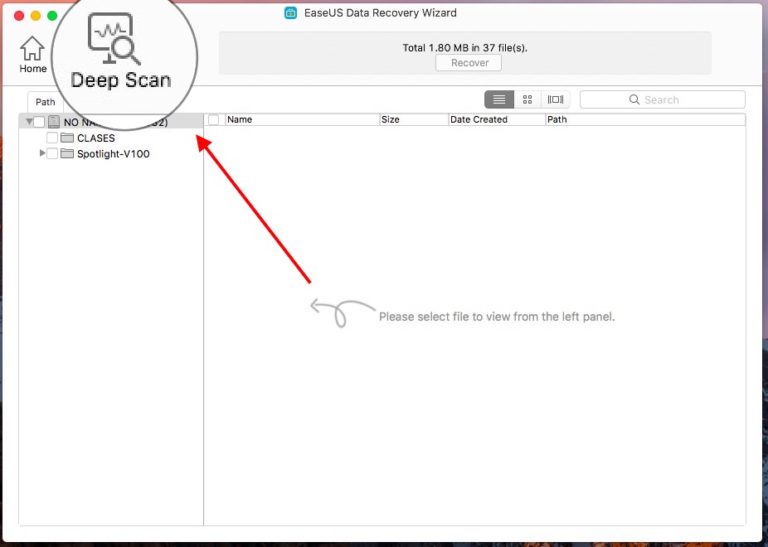This screenshot has width=768, height=547.
Task: Click the Spotlight-V100 folder icon
Action: click(67, 154)
